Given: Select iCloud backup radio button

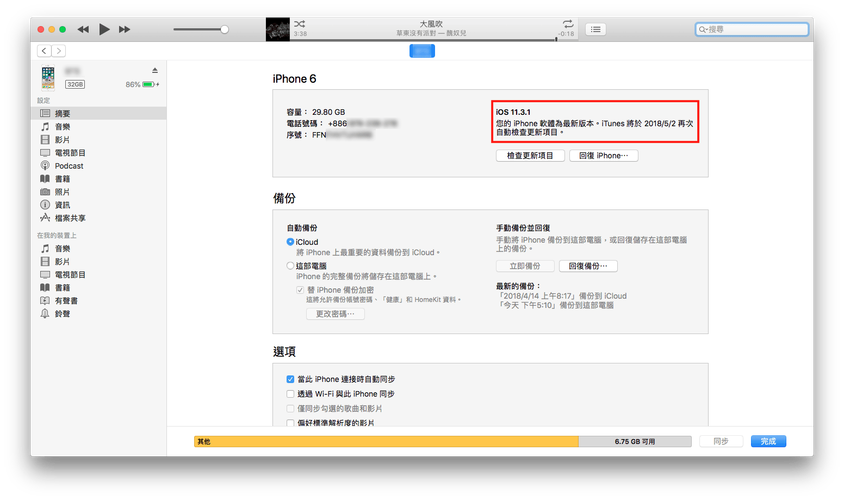Looking at the screenshot, I should coord(290,242).
